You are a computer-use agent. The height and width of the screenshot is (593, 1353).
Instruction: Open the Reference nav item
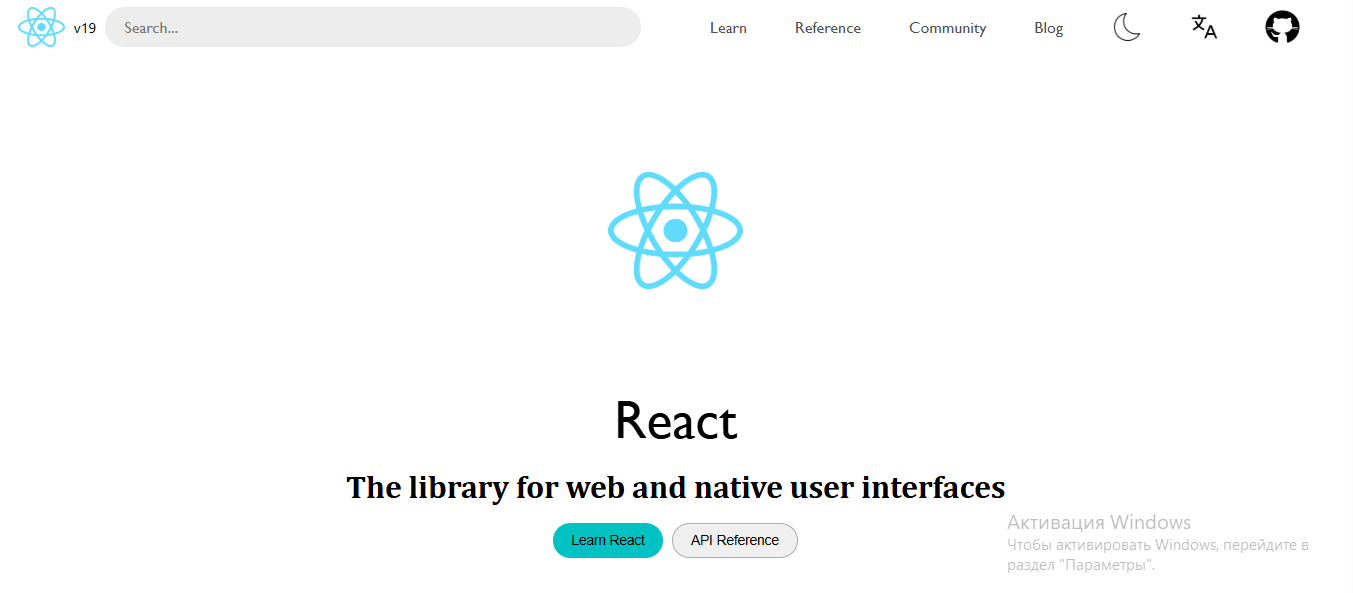click(828, 28)
